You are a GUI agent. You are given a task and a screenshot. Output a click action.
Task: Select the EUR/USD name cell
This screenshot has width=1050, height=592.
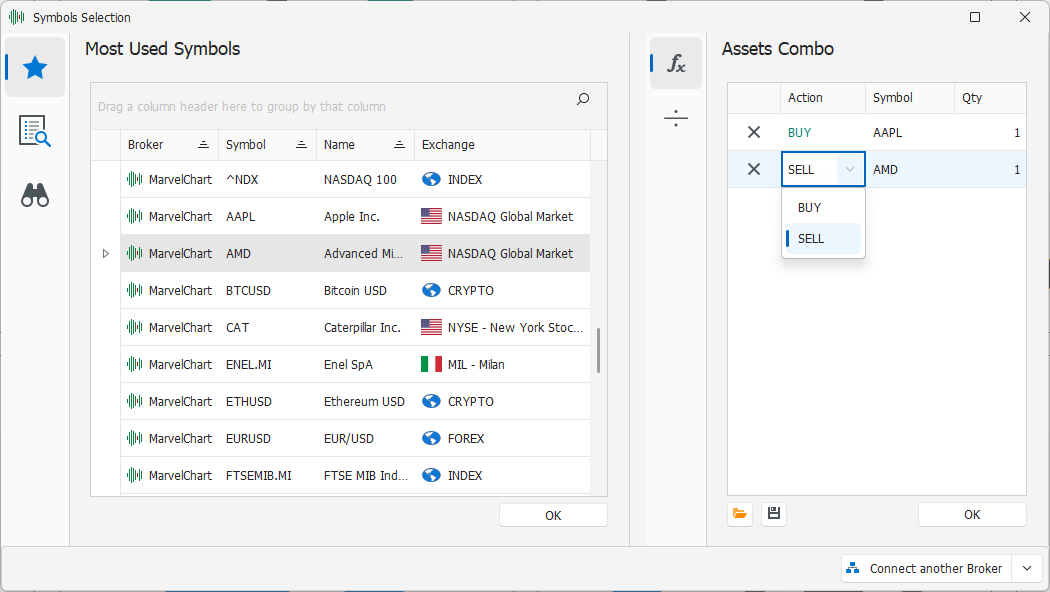coord(366,439)
